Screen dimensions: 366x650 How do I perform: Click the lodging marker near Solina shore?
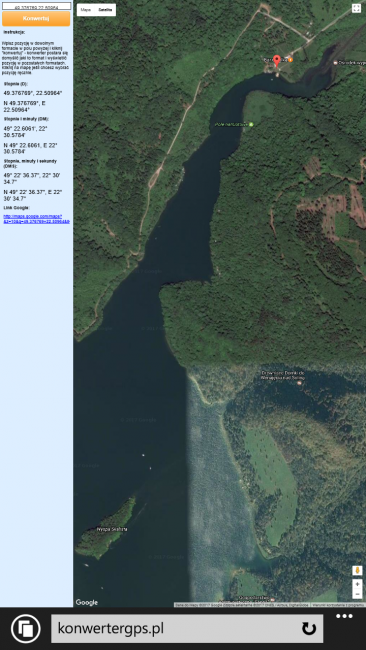(x=300, y=382)
